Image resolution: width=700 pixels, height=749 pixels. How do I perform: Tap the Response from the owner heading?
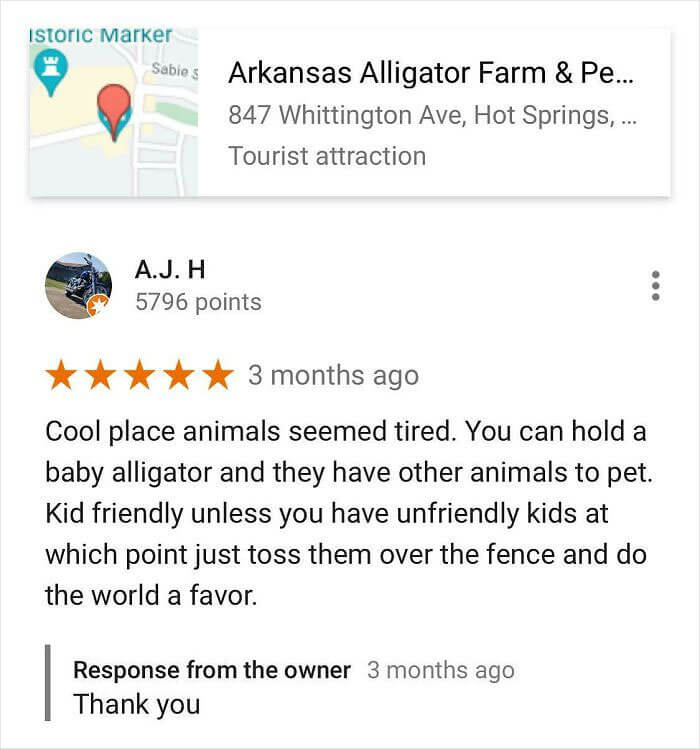coord(212,670)
